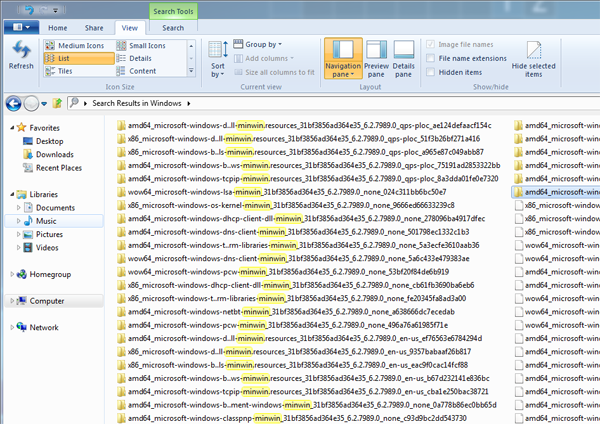Click Size all columns to fit
This screenshot has width=600, height=424.
click(274, 72)
